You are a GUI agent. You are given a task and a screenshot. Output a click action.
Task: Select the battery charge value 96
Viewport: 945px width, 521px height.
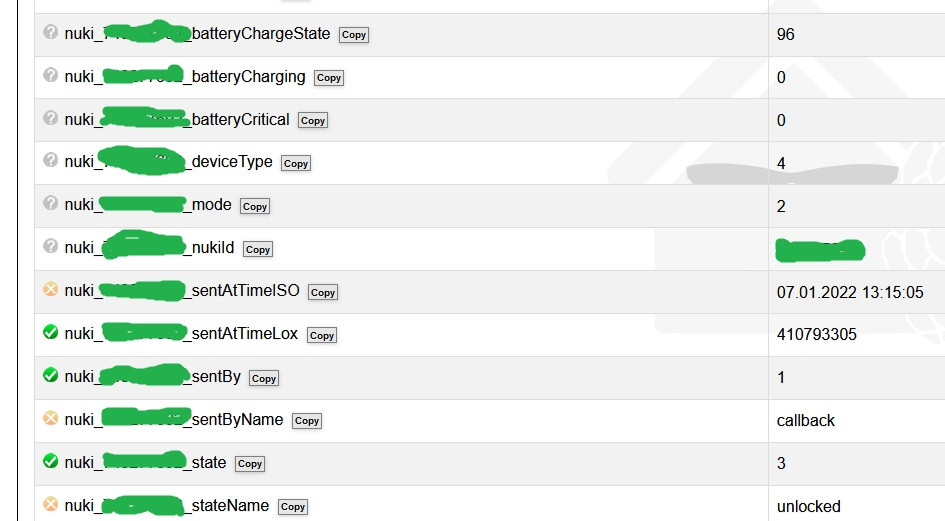(785, 34)
